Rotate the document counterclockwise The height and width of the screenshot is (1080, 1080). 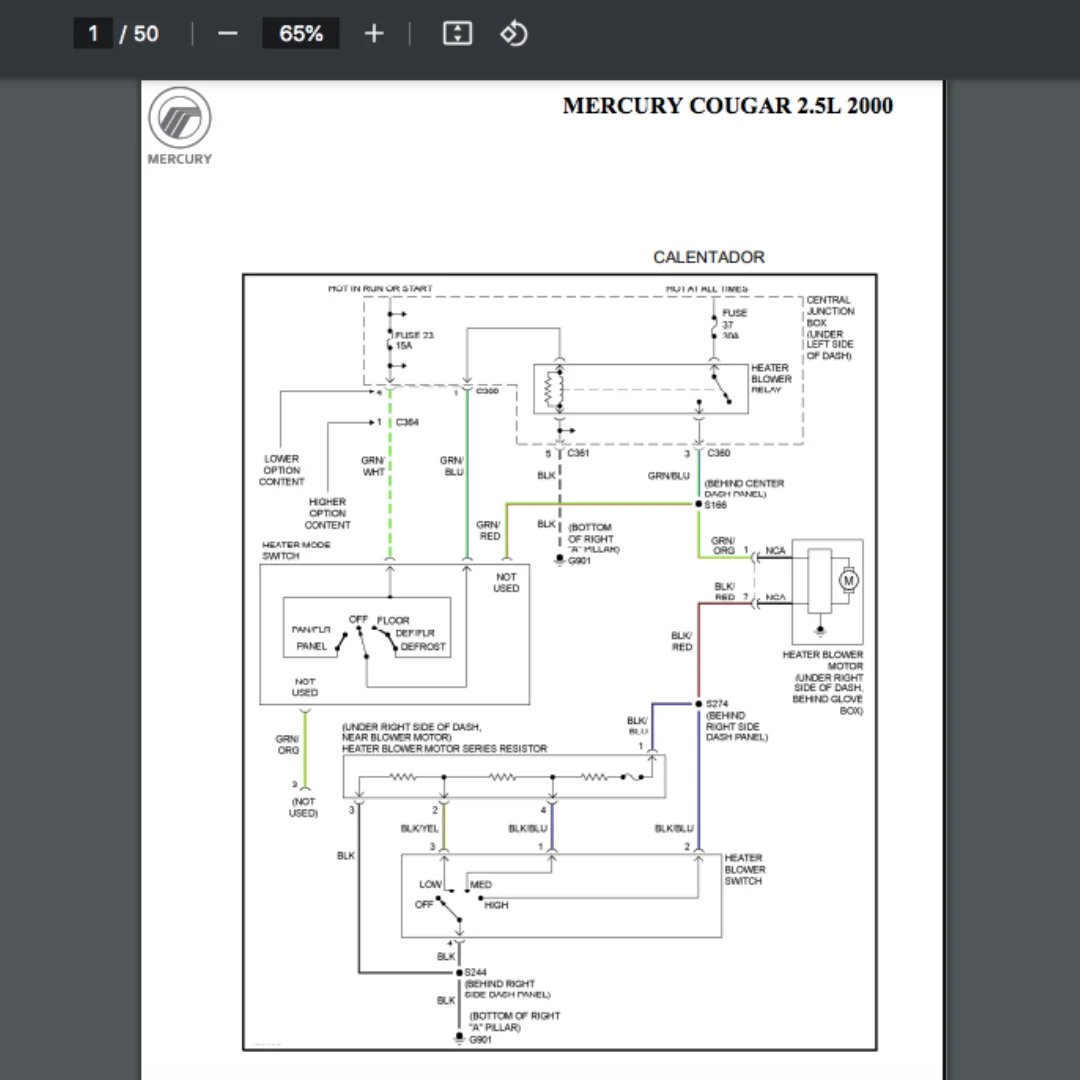pyautogui.click(x=514, y=33)
